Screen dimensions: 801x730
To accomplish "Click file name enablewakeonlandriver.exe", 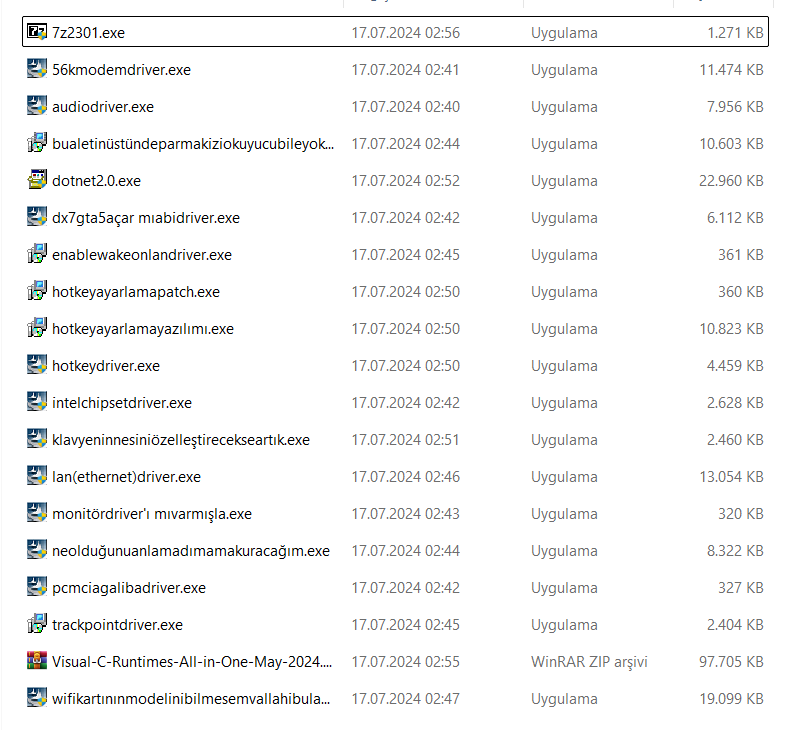I will 142,254.
